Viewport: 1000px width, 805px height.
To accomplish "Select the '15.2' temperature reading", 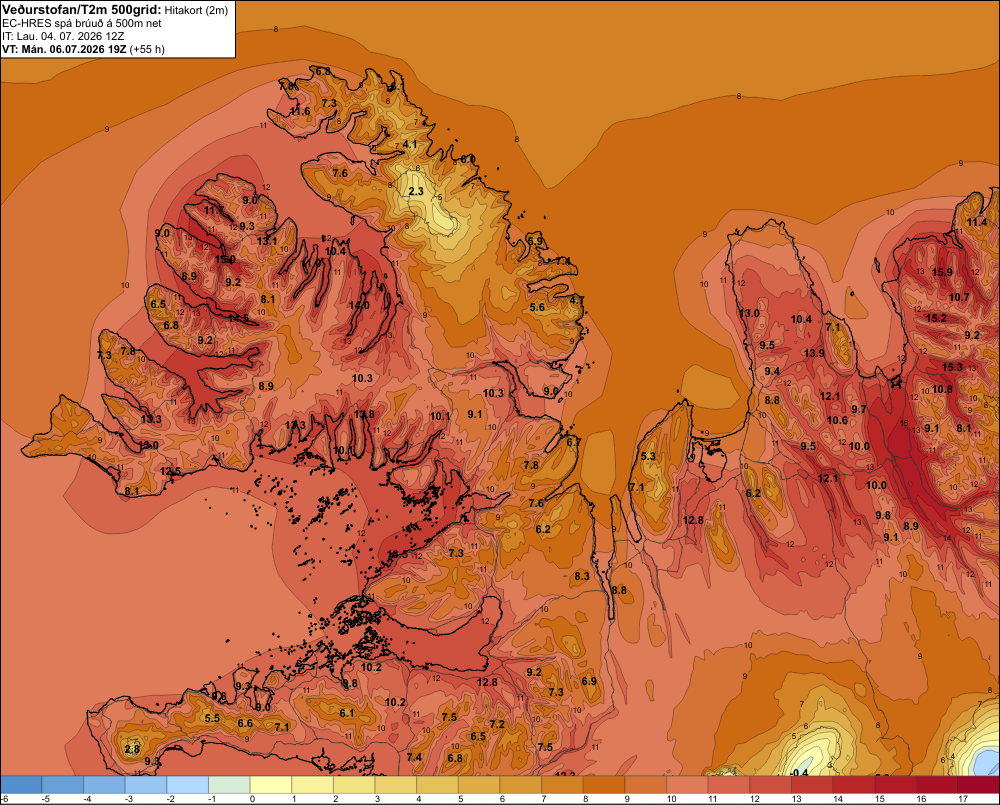I will [x=936, y=318].
